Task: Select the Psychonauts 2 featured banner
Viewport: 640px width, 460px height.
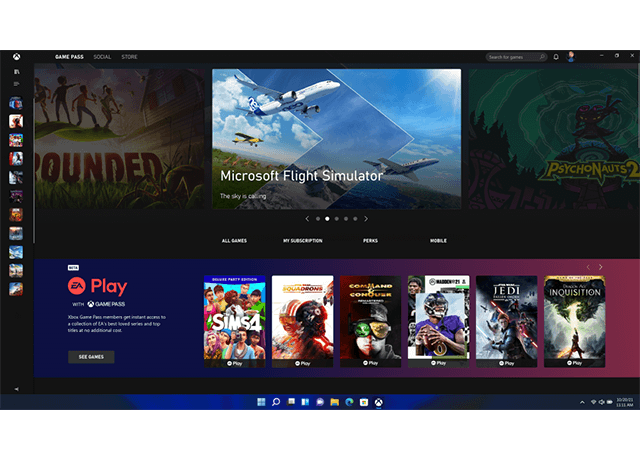Action: 554,139
